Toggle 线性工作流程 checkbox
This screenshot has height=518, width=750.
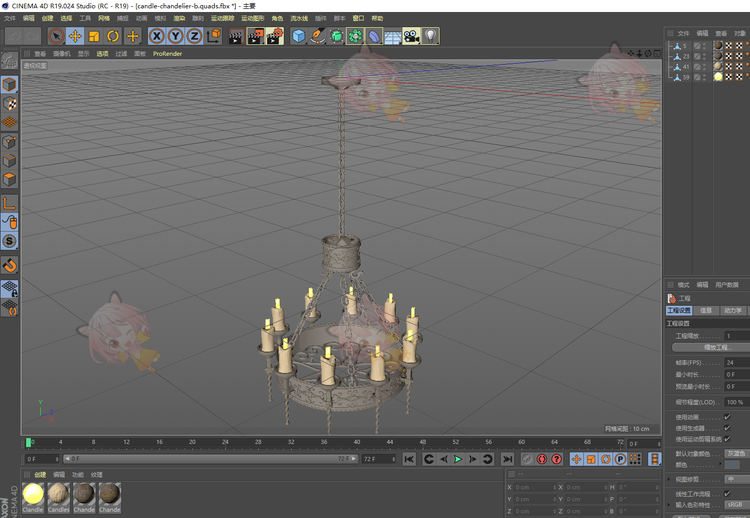727,494
